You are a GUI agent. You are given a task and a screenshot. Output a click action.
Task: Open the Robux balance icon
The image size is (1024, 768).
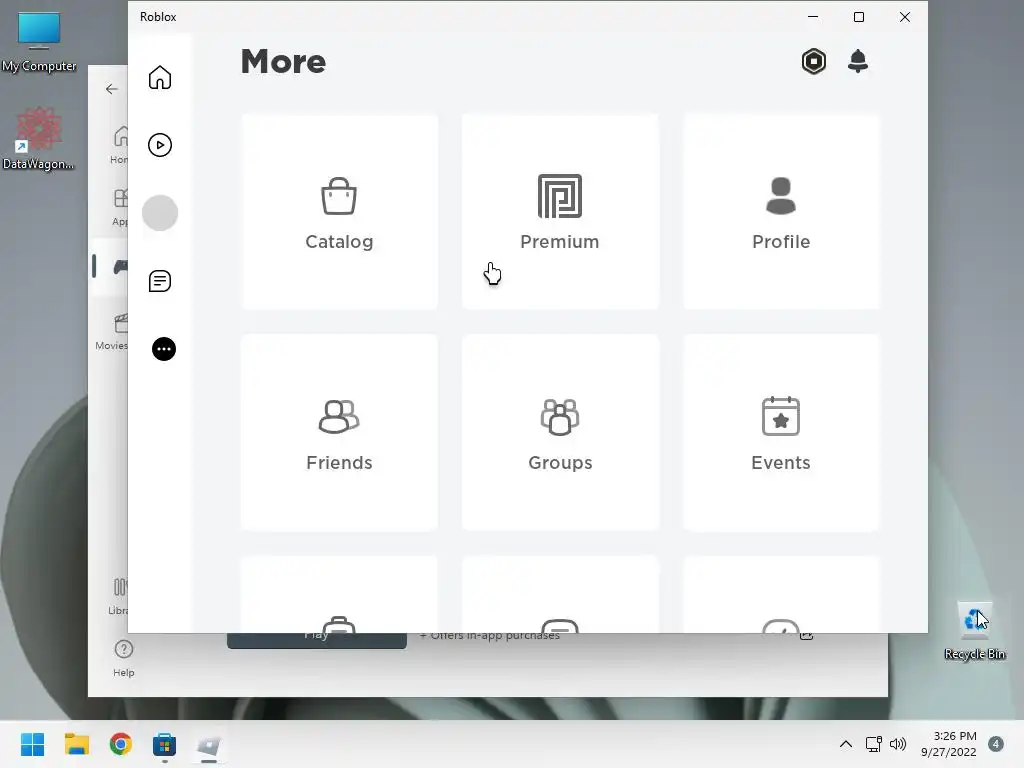coord(813,61)
